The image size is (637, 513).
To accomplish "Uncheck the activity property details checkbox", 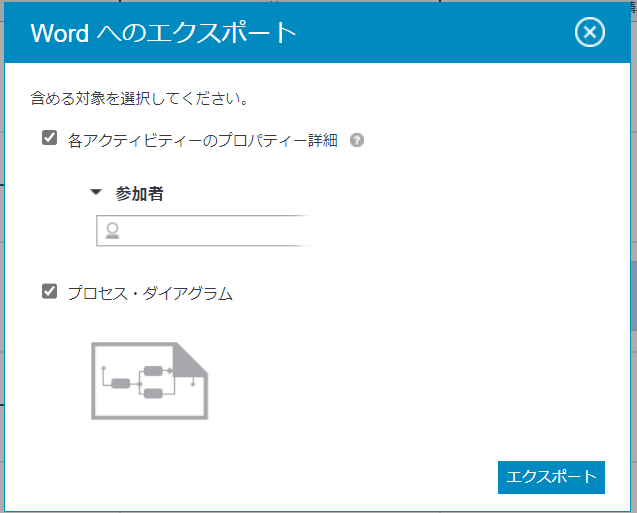I will 50,138.
